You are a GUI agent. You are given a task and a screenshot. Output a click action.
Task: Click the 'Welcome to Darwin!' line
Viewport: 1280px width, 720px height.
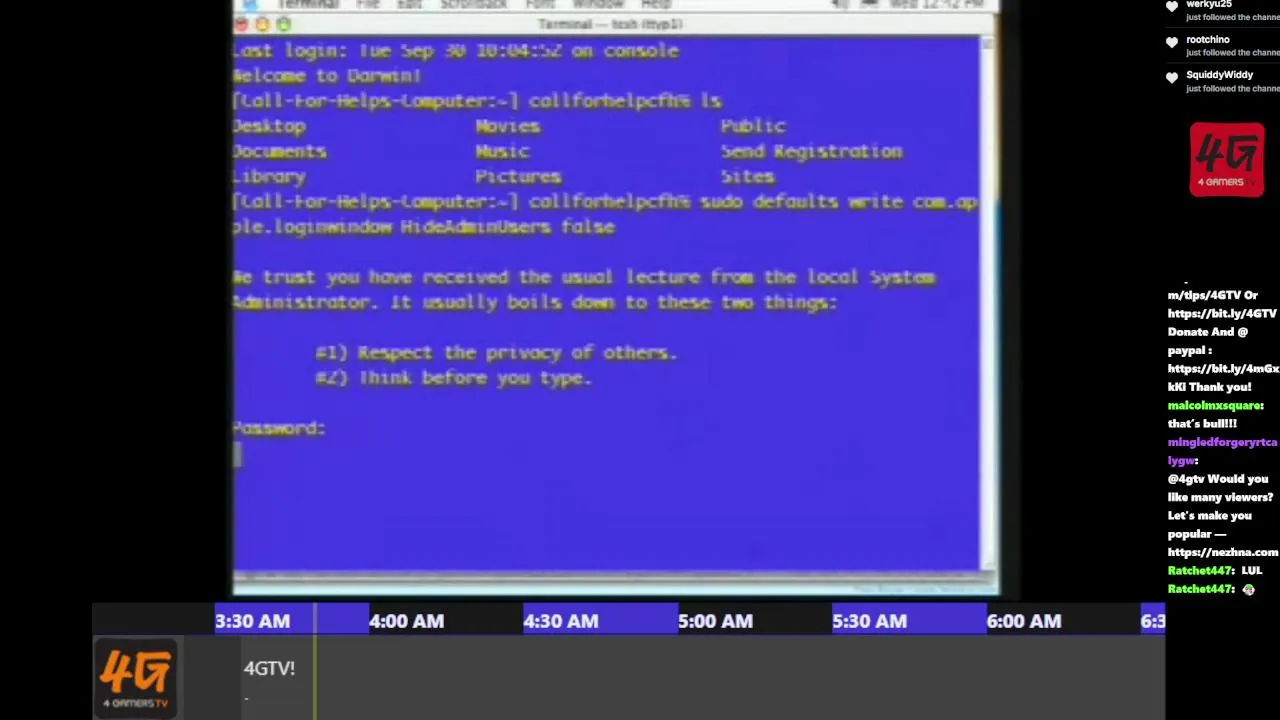(327, 75)
